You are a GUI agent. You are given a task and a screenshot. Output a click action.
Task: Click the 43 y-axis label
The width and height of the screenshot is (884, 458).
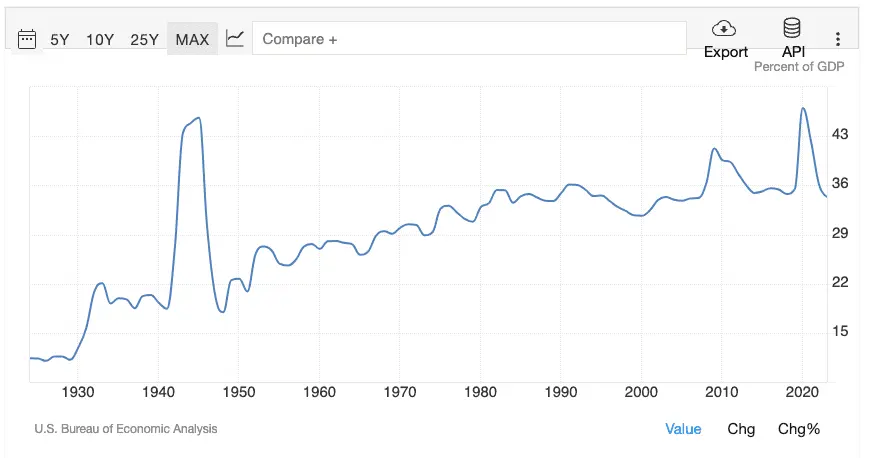pyautogui.click(x=840, y=134)
